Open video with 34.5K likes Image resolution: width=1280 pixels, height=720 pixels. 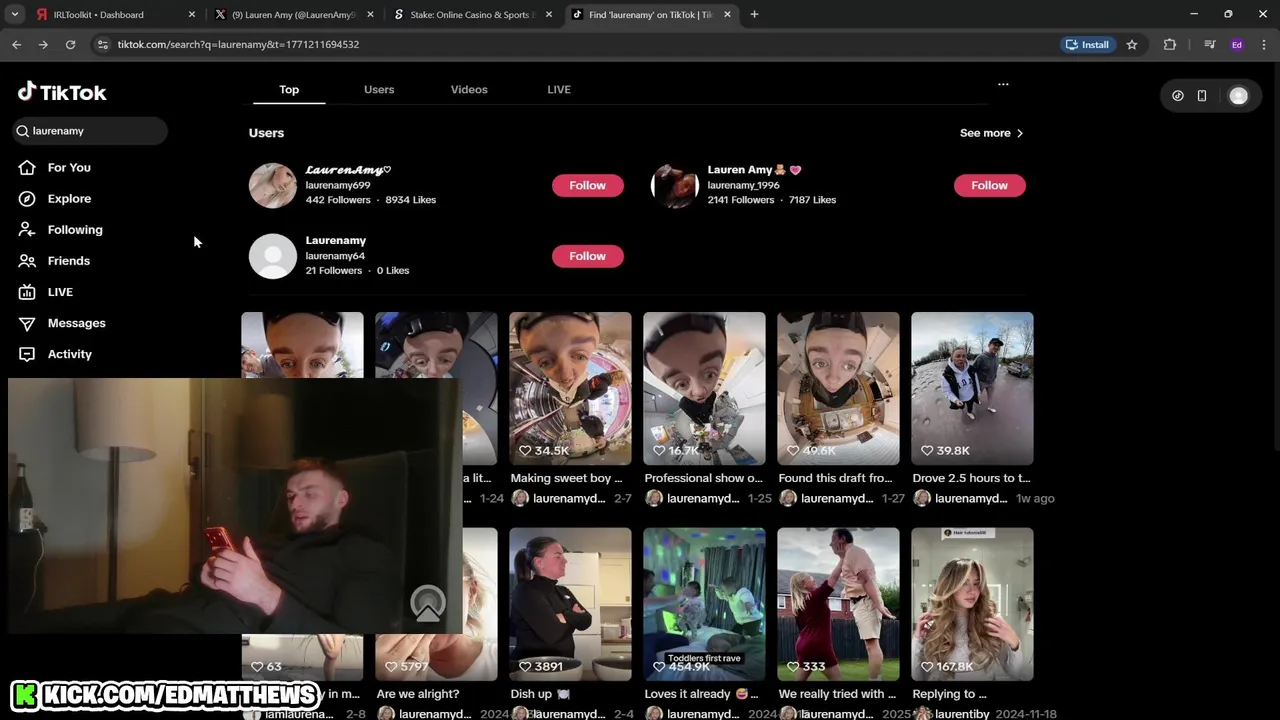pyautogui.click(x=570, y=388)
